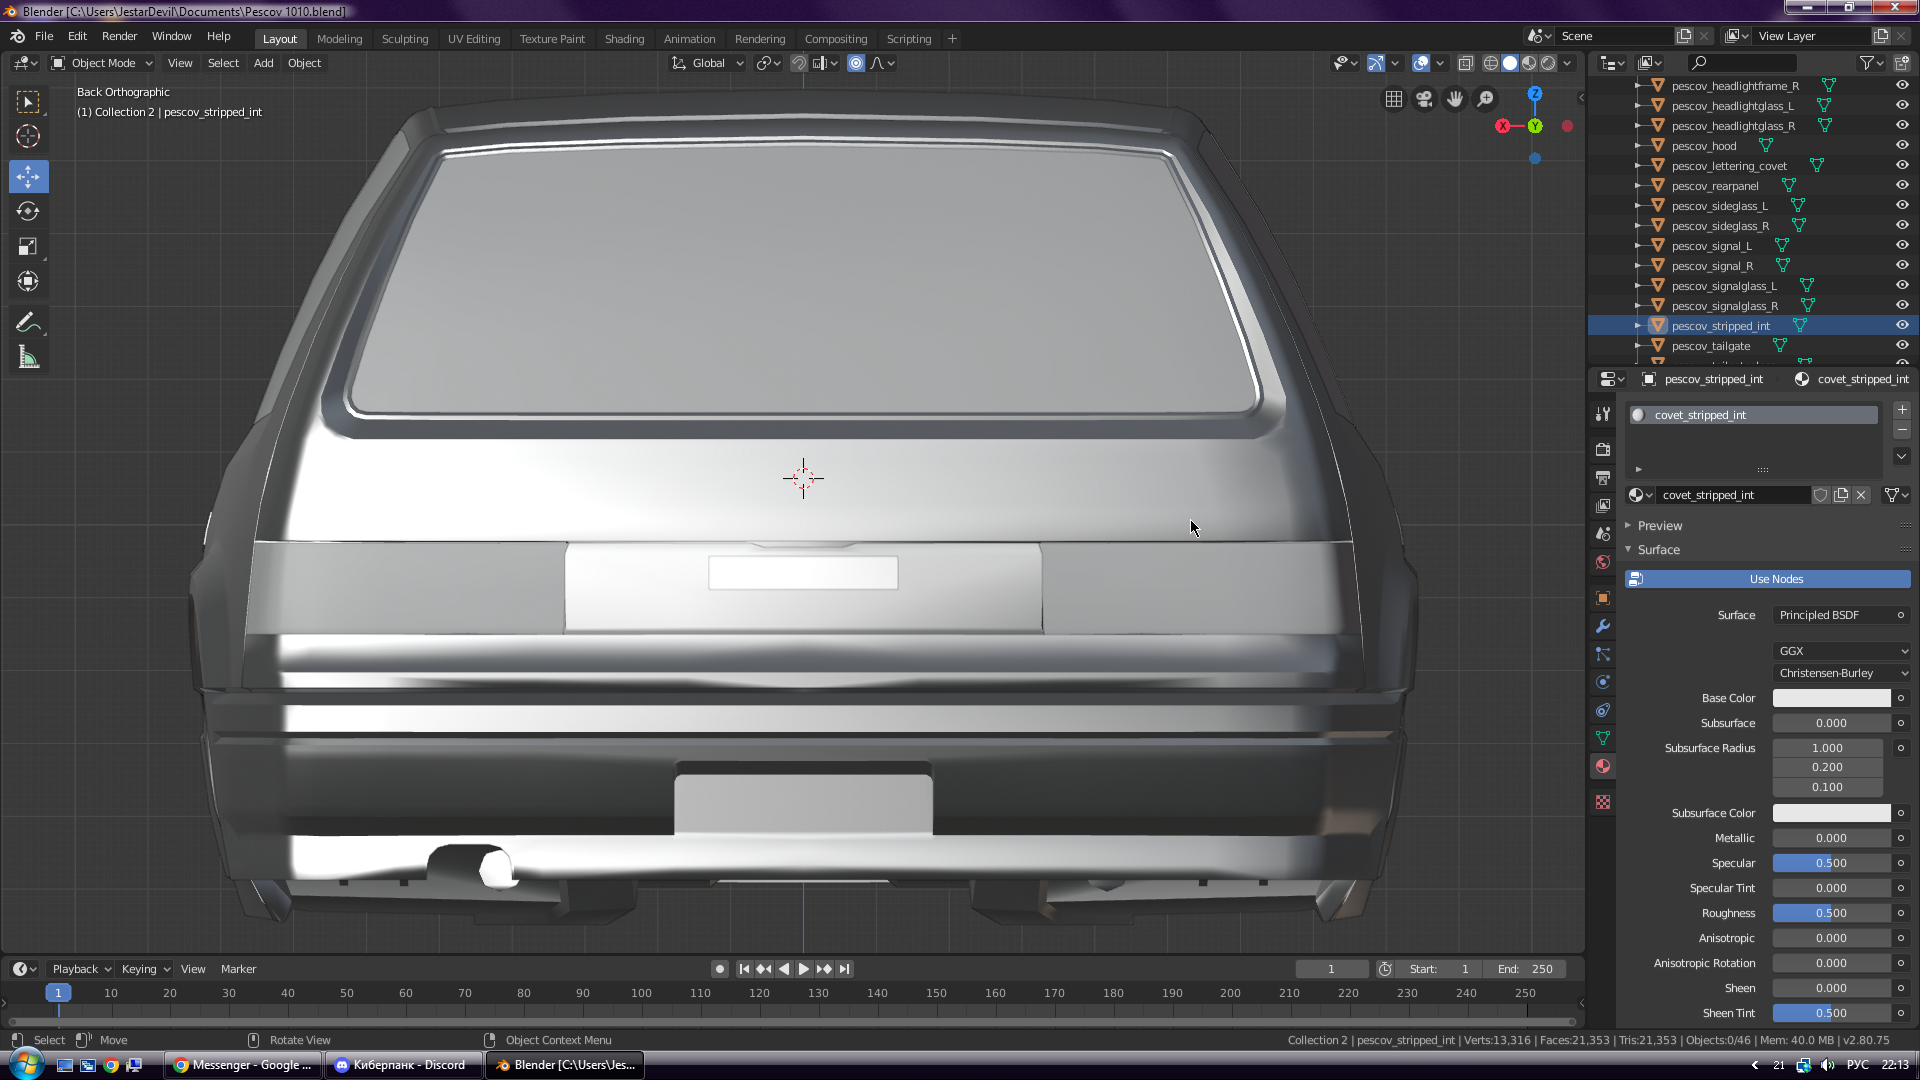Hide pescov_hood in outliner
Image resolution: width=1920 pixels, height=1080 pixels.
click(x=1902, y=146)
